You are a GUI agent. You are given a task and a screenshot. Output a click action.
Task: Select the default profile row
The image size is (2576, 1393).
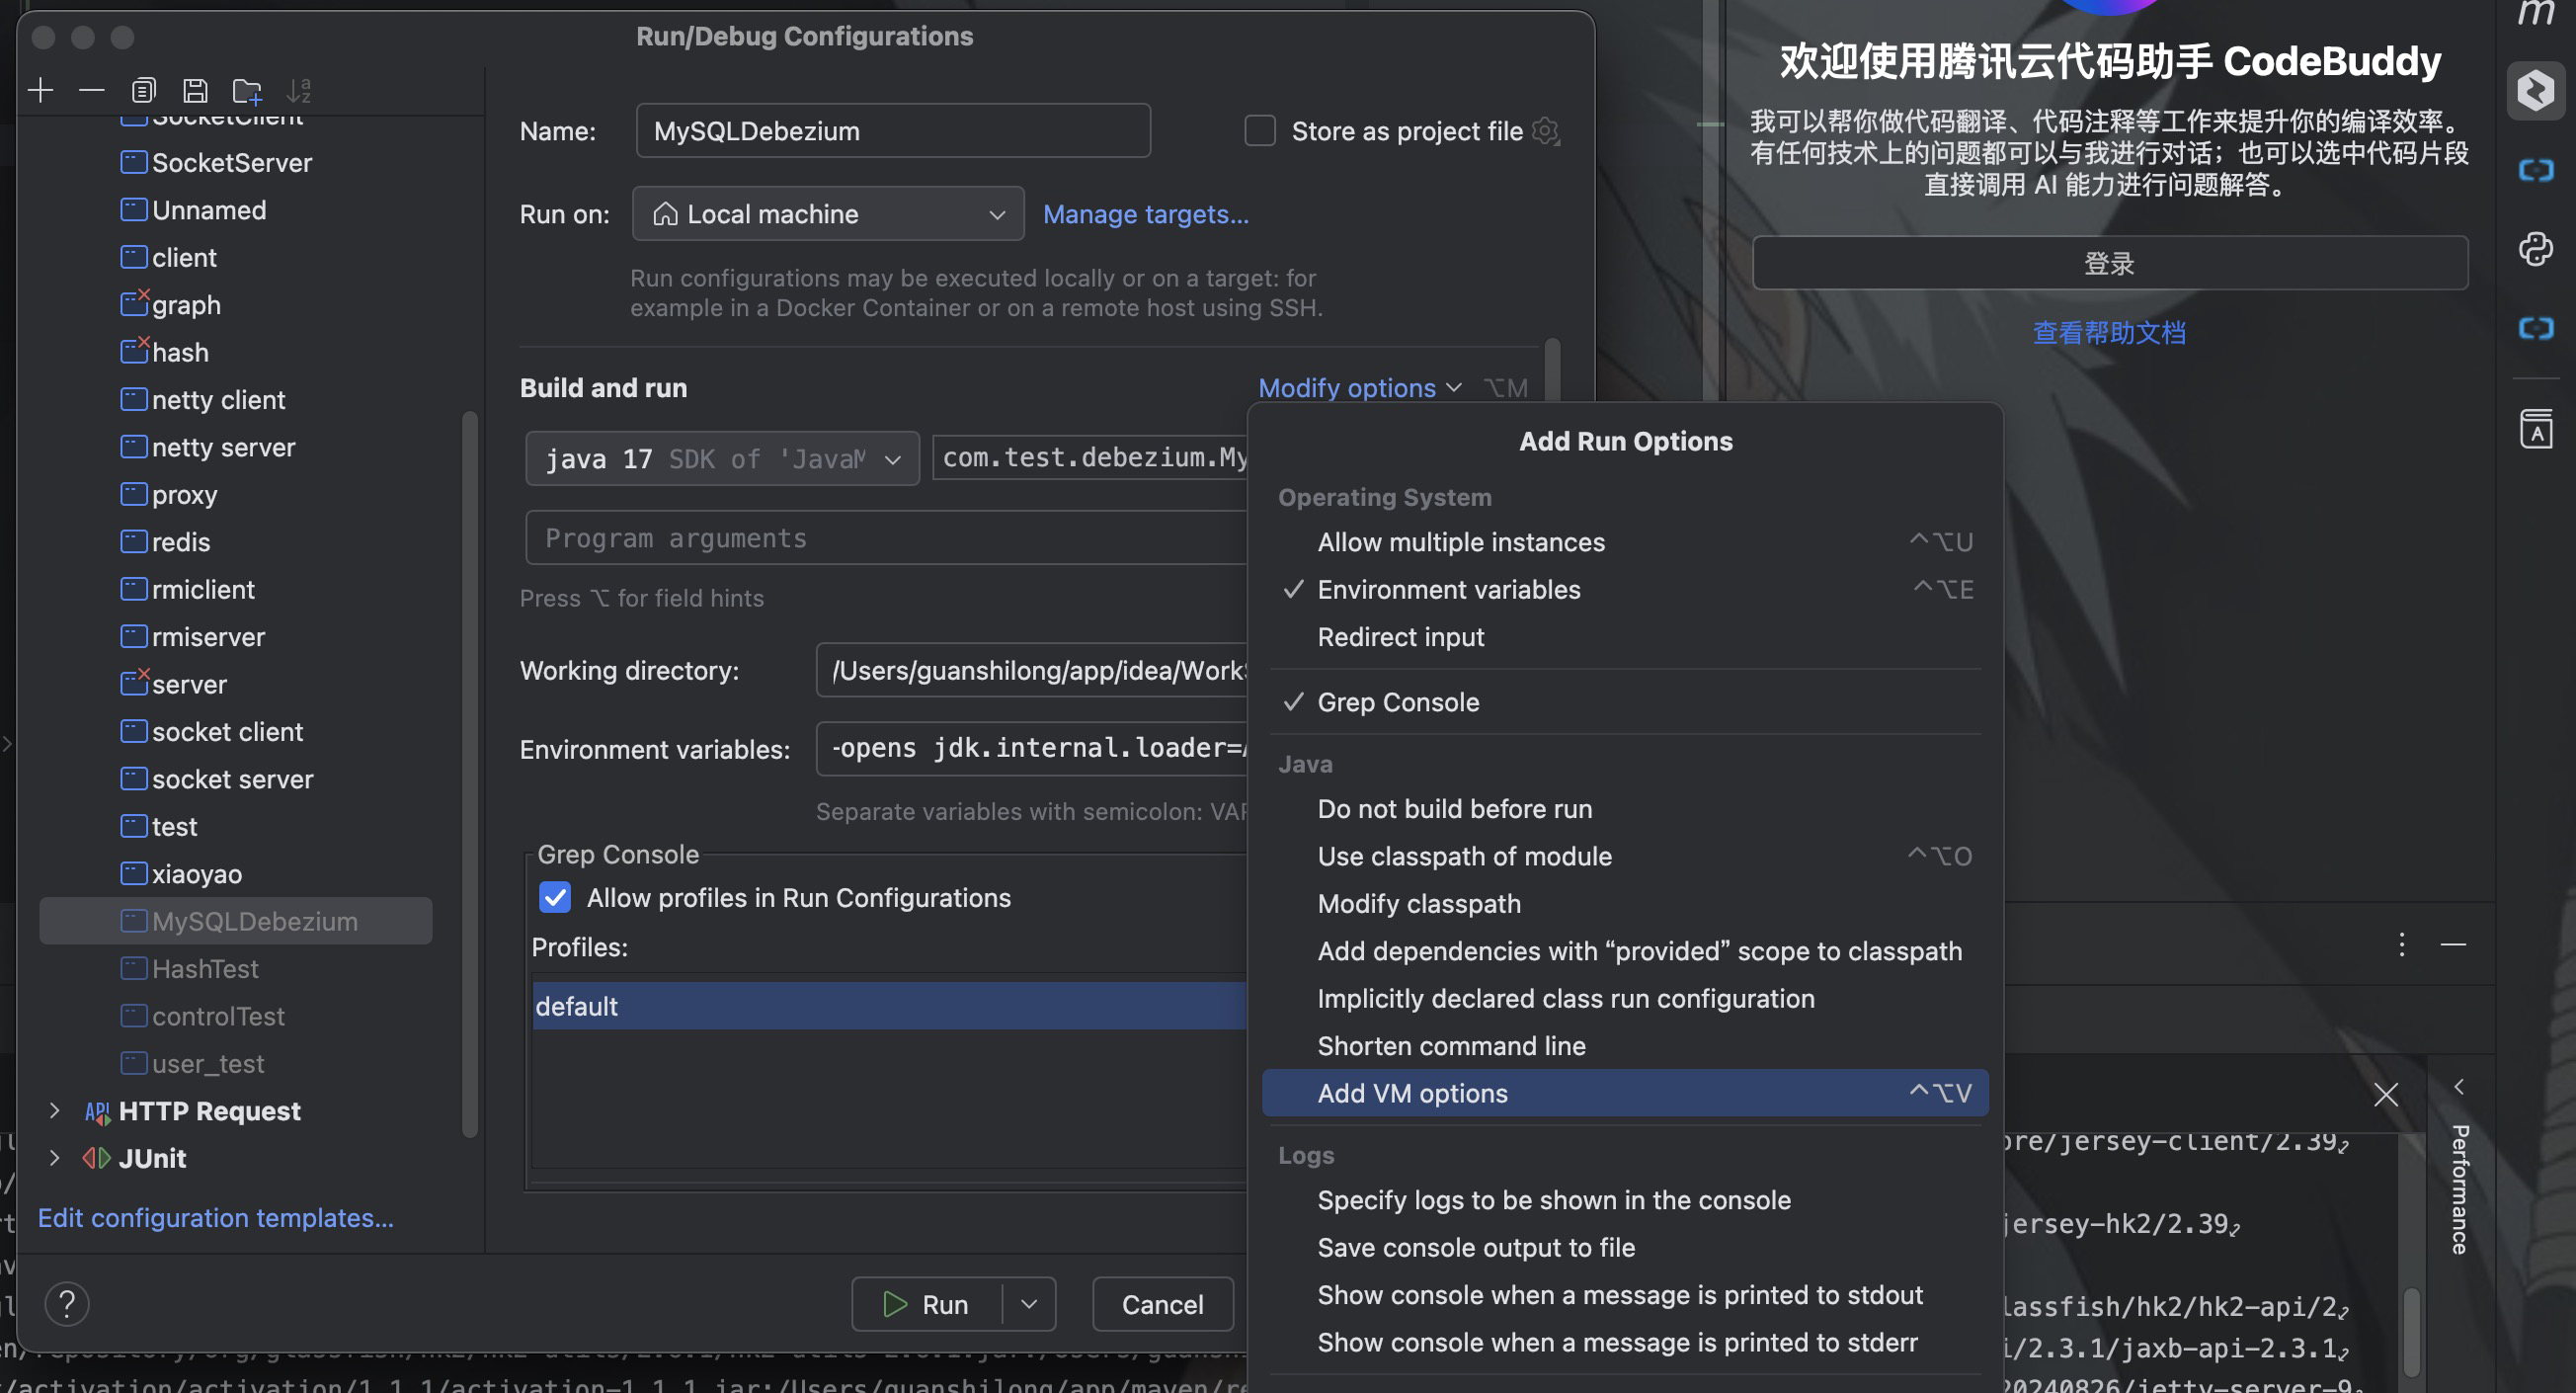click(x=889, y=1005)
